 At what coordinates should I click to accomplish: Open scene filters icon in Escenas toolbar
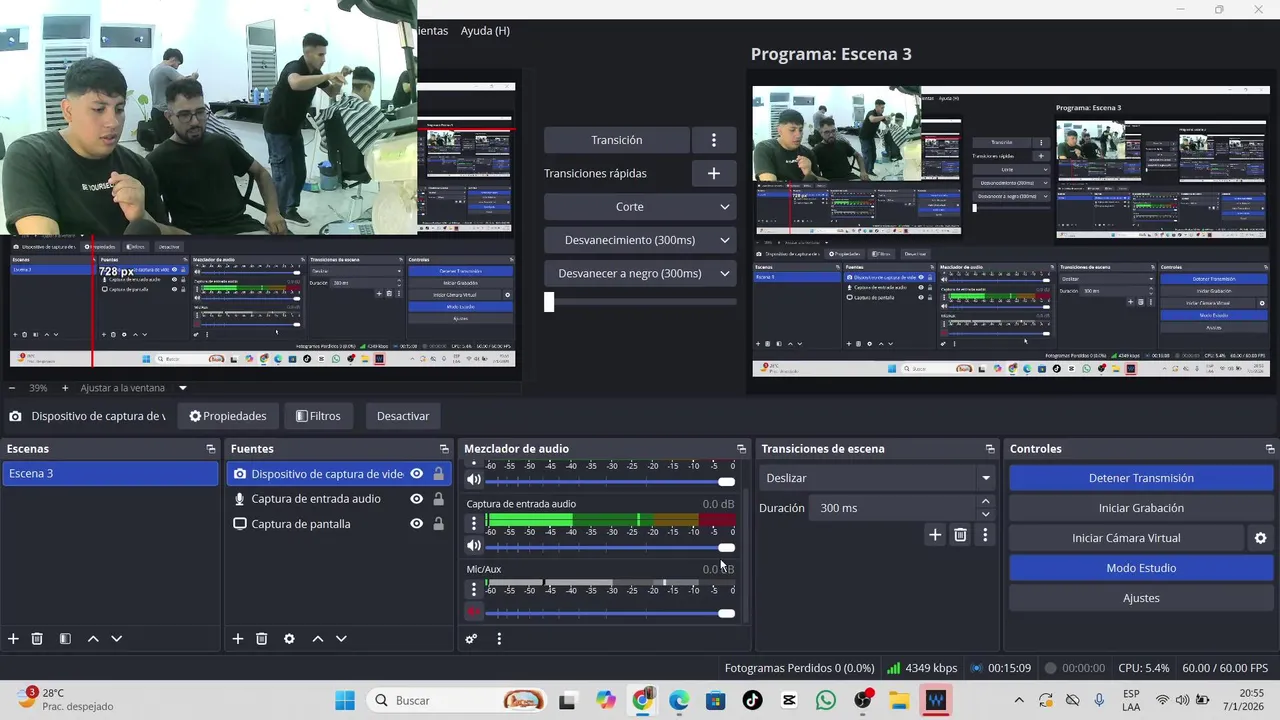(65, 639)
